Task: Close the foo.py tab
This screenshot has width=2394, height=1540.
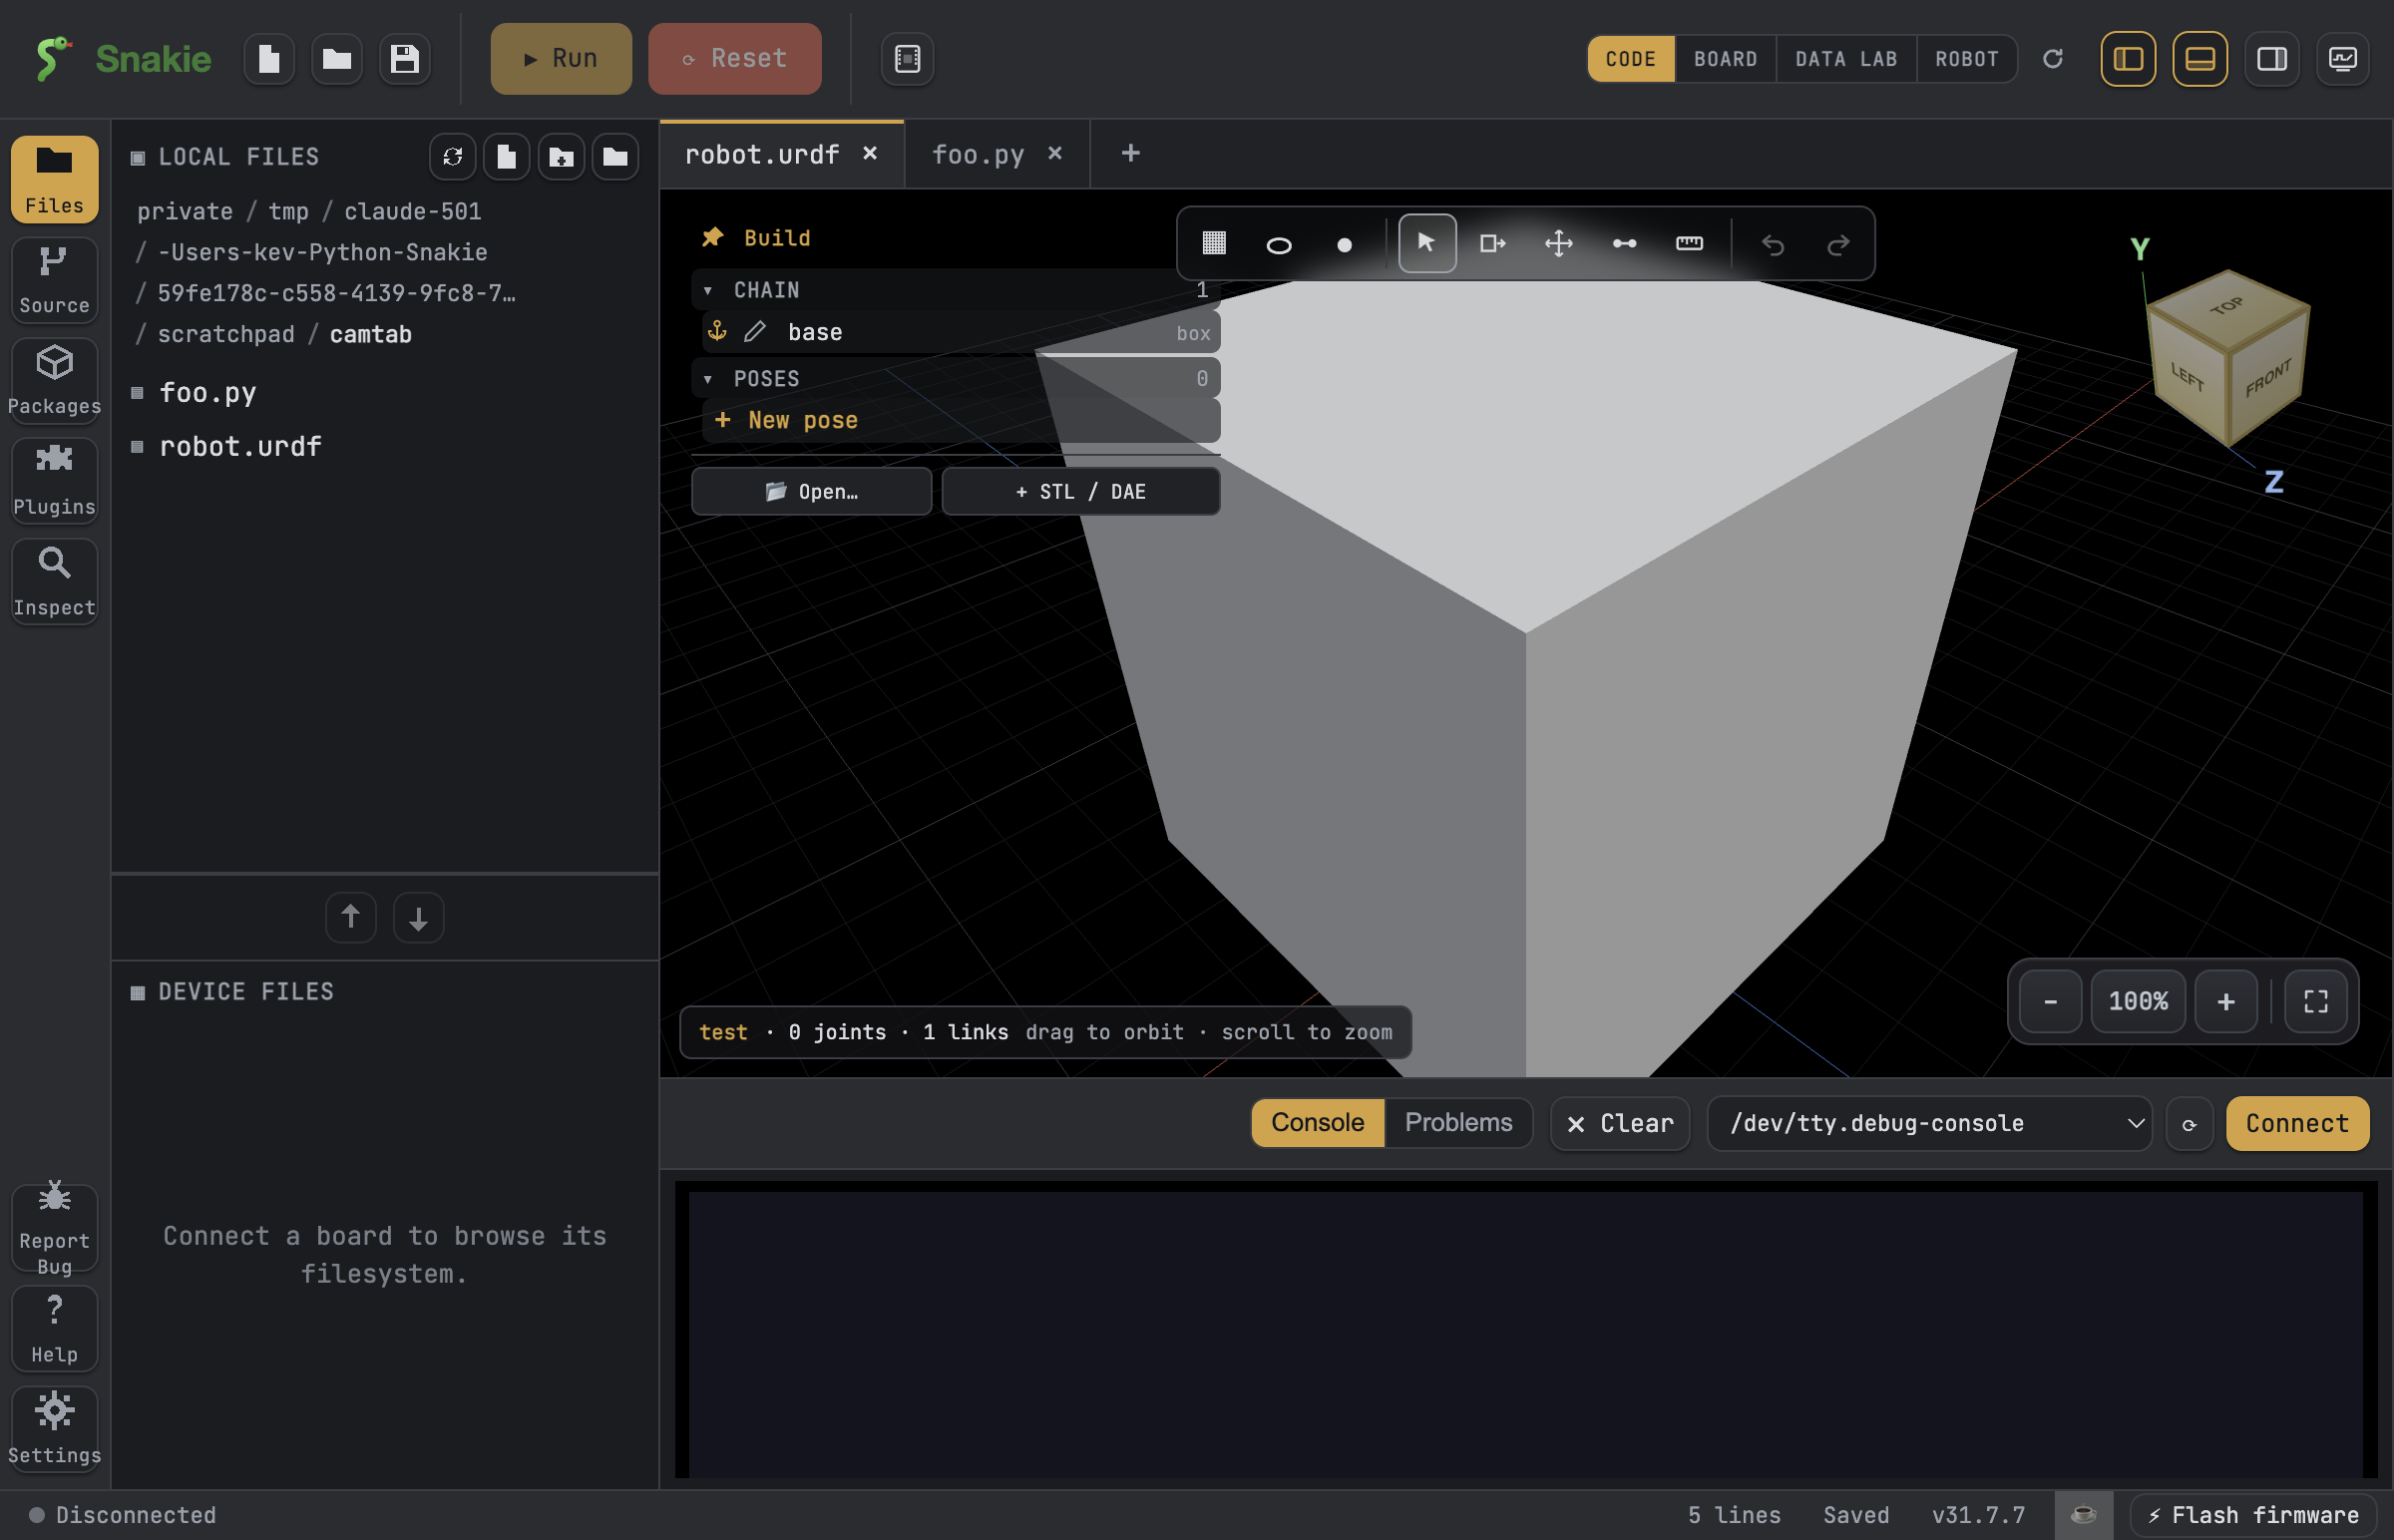Action: (1055, 153)
